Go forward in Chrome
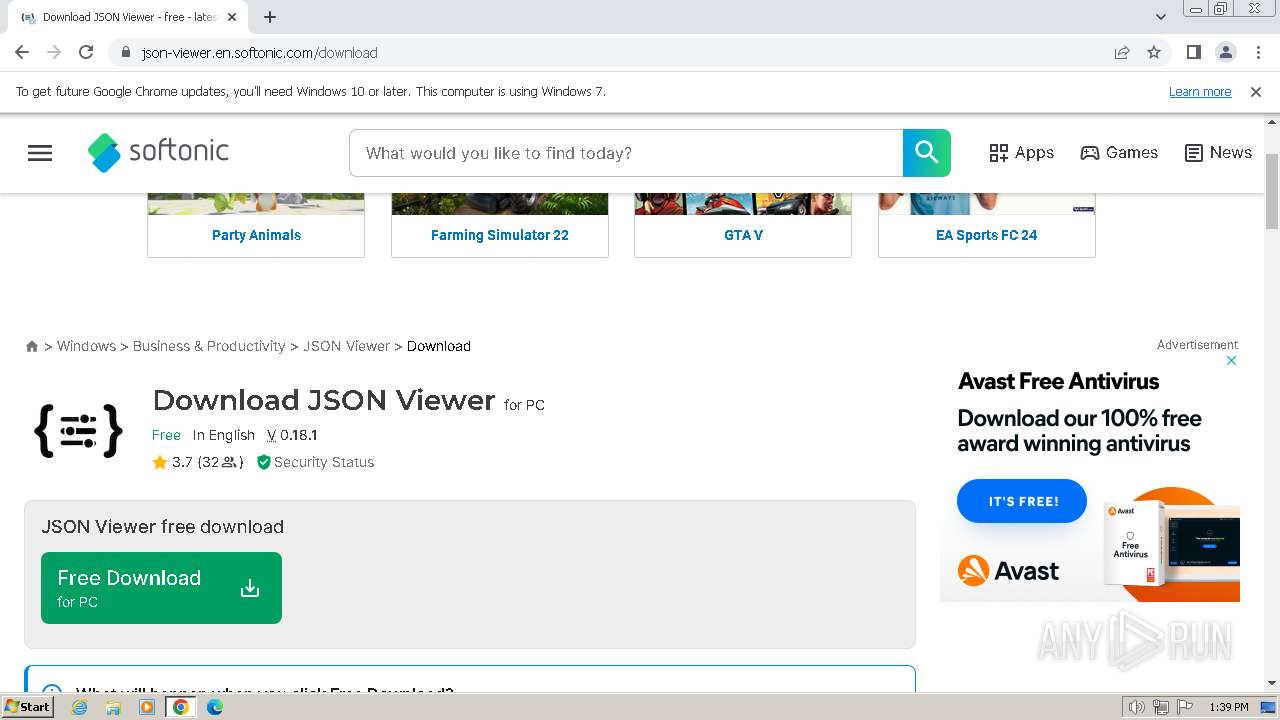This screenshot has width=1280, height=720. click(54, 52)
